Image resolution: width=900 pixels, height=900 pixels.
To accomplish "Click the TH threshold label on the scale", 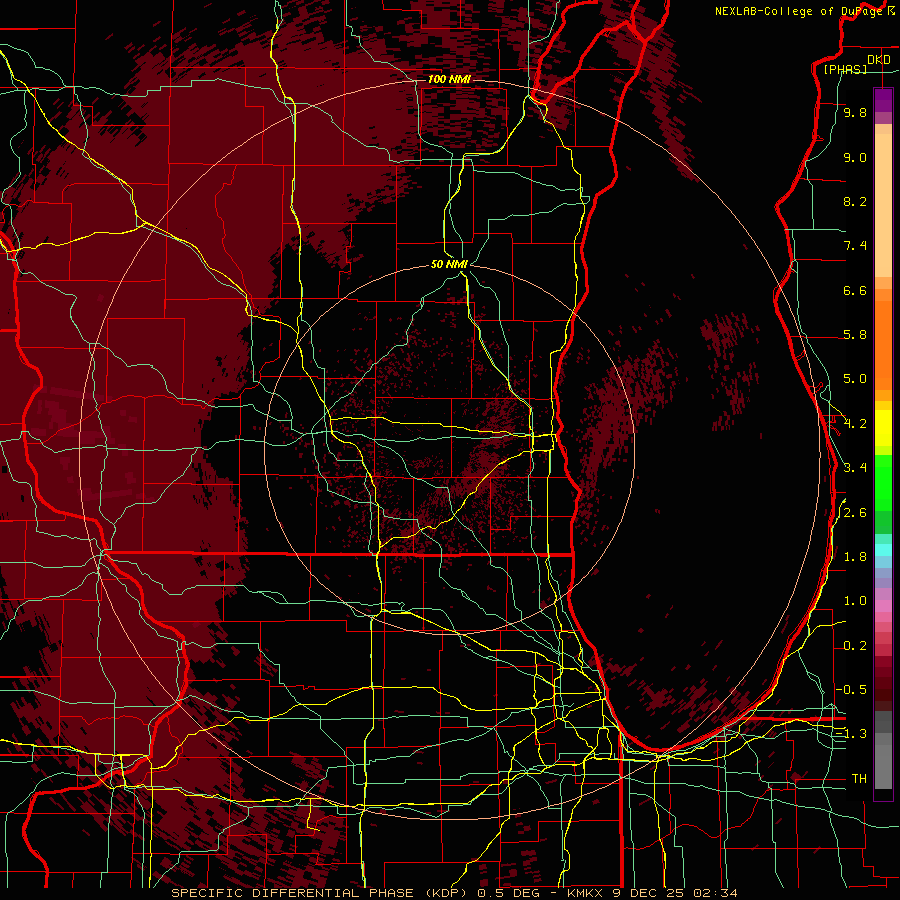I will pyautogui.click(x=859, y=779).
